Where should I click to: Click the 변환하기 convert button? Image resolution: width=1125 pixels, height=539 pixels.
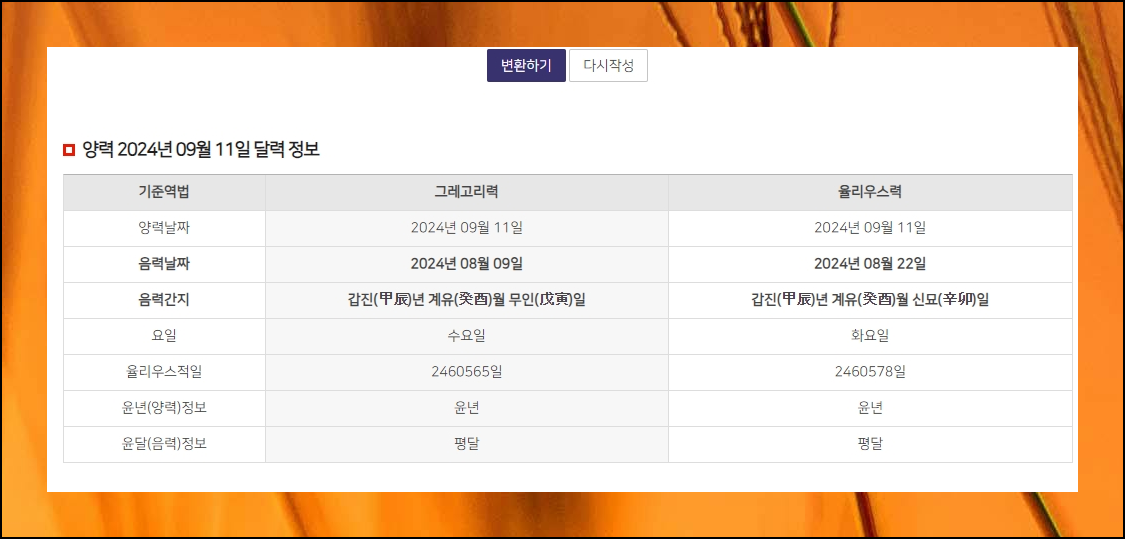coord(526,65)
